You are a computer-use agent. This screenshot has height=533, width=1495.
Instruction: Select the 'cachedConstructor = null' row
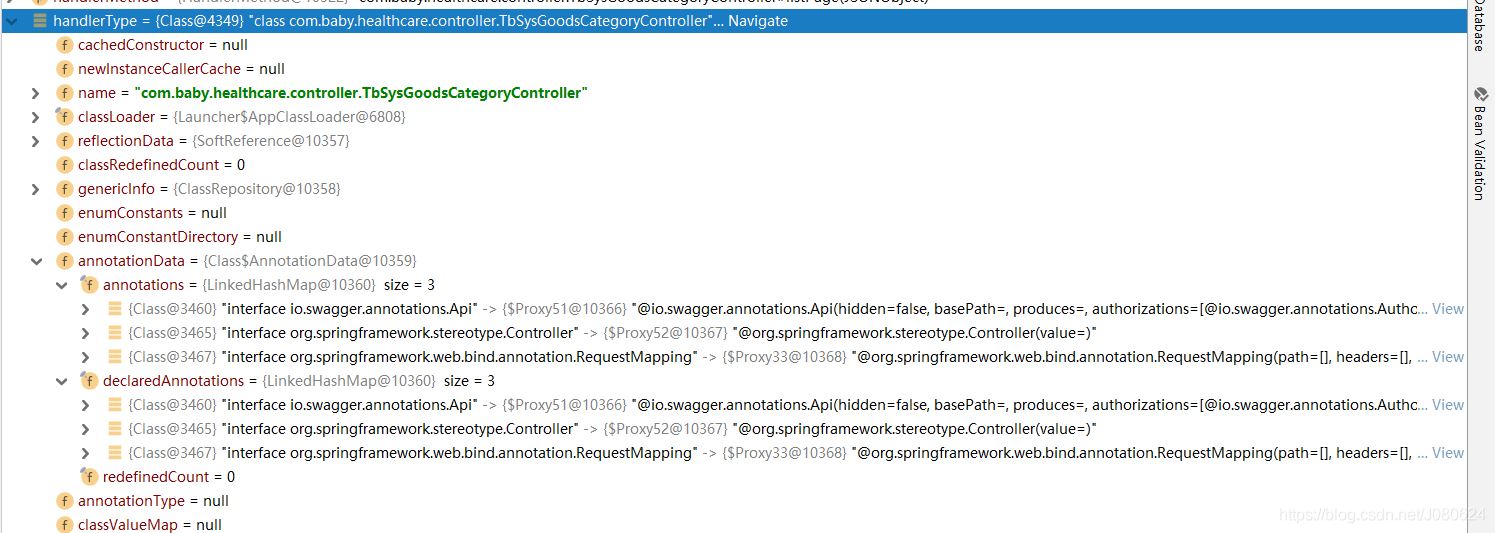(x=733, y=45)
